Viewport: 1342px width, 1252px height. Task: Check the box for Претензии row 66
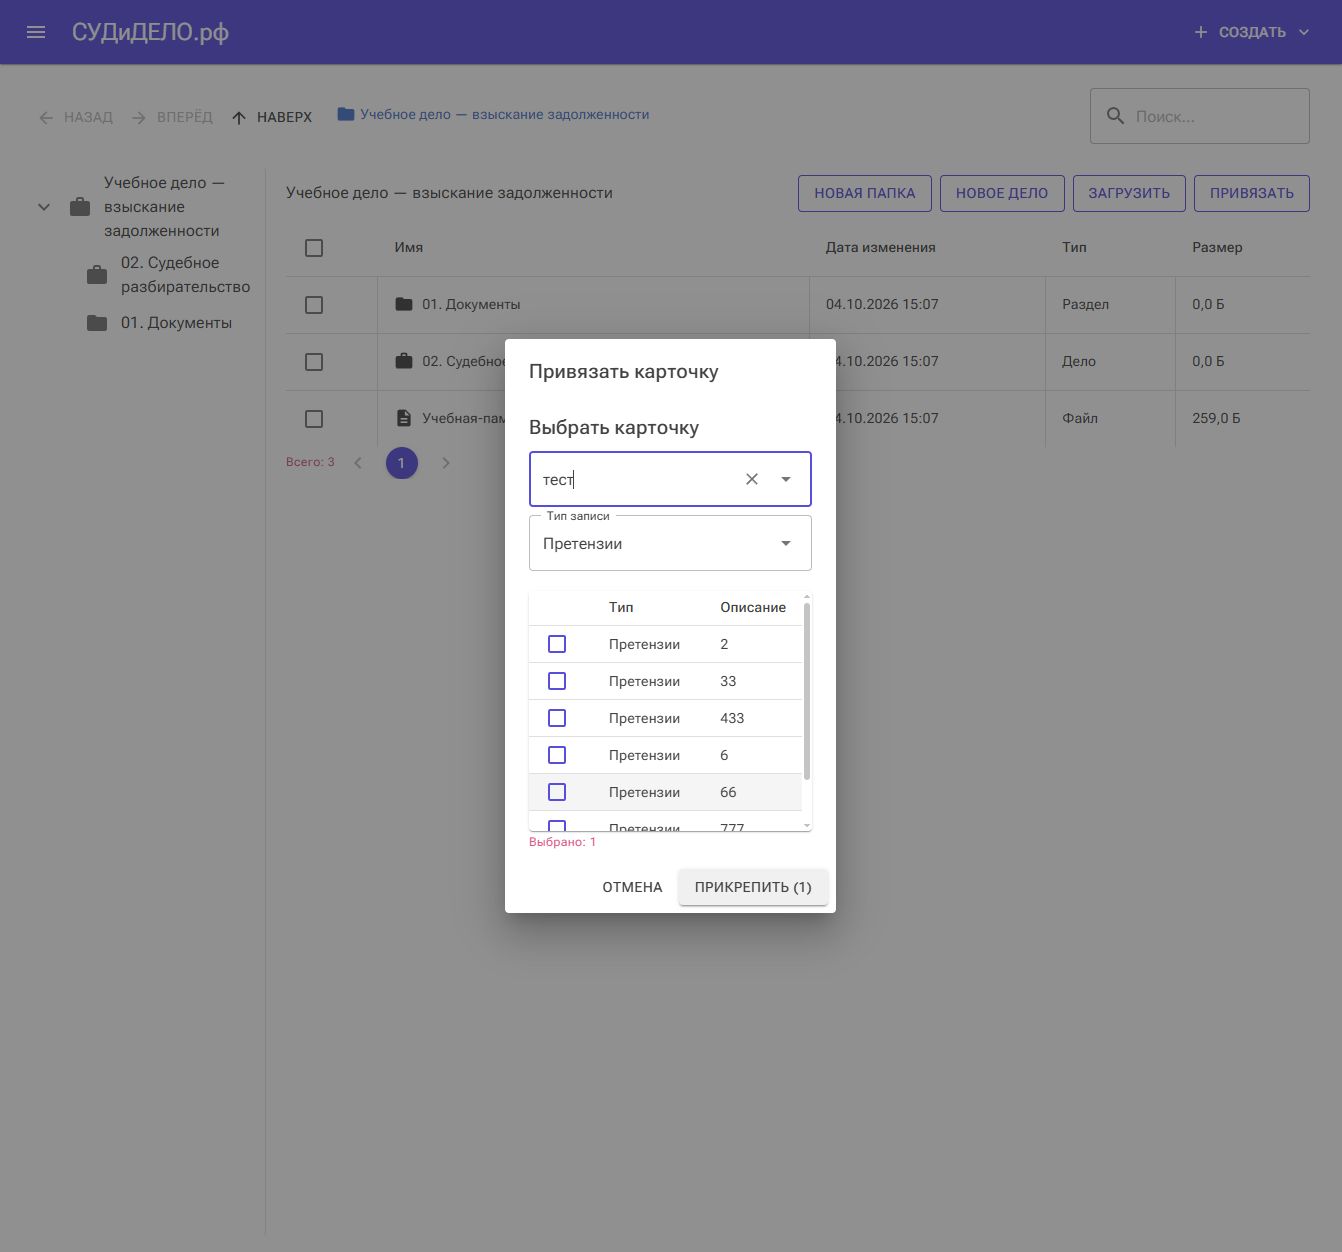click(557, 792)
